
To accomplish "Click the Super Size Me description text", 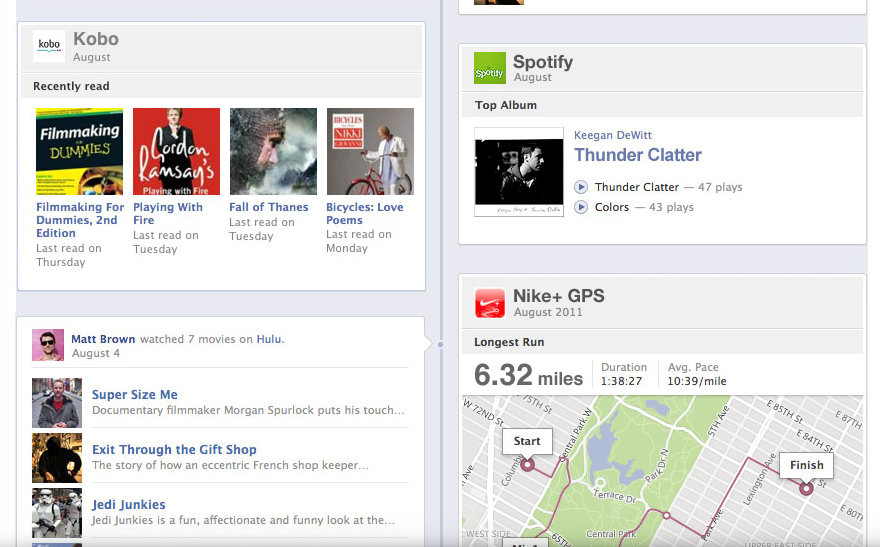I will click(248, 410).
